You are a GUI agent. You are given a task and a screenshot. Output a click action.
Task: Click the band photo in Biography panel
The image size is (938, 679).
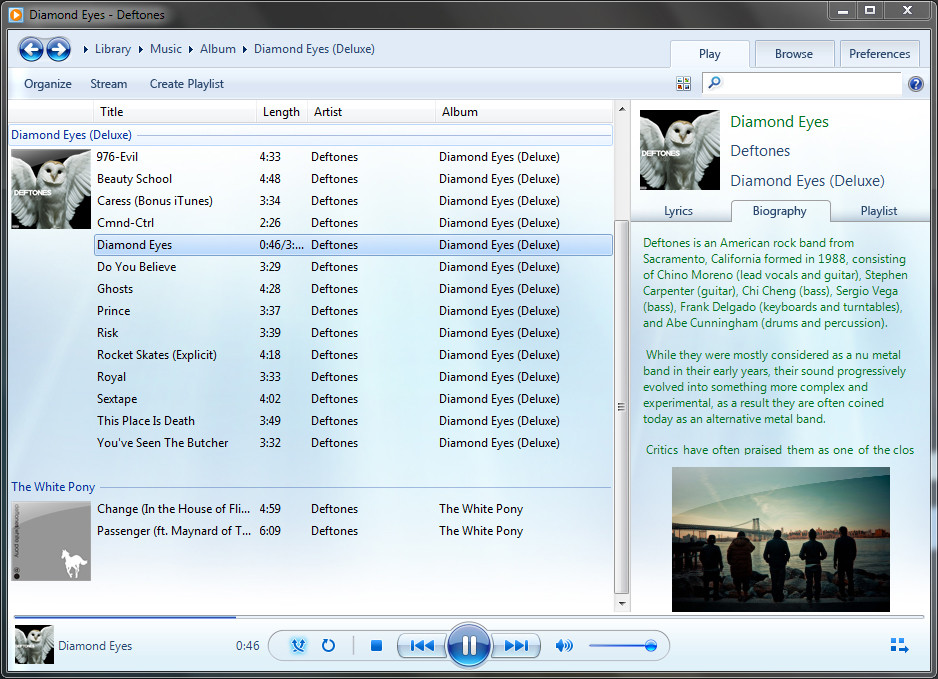[781, 540]
